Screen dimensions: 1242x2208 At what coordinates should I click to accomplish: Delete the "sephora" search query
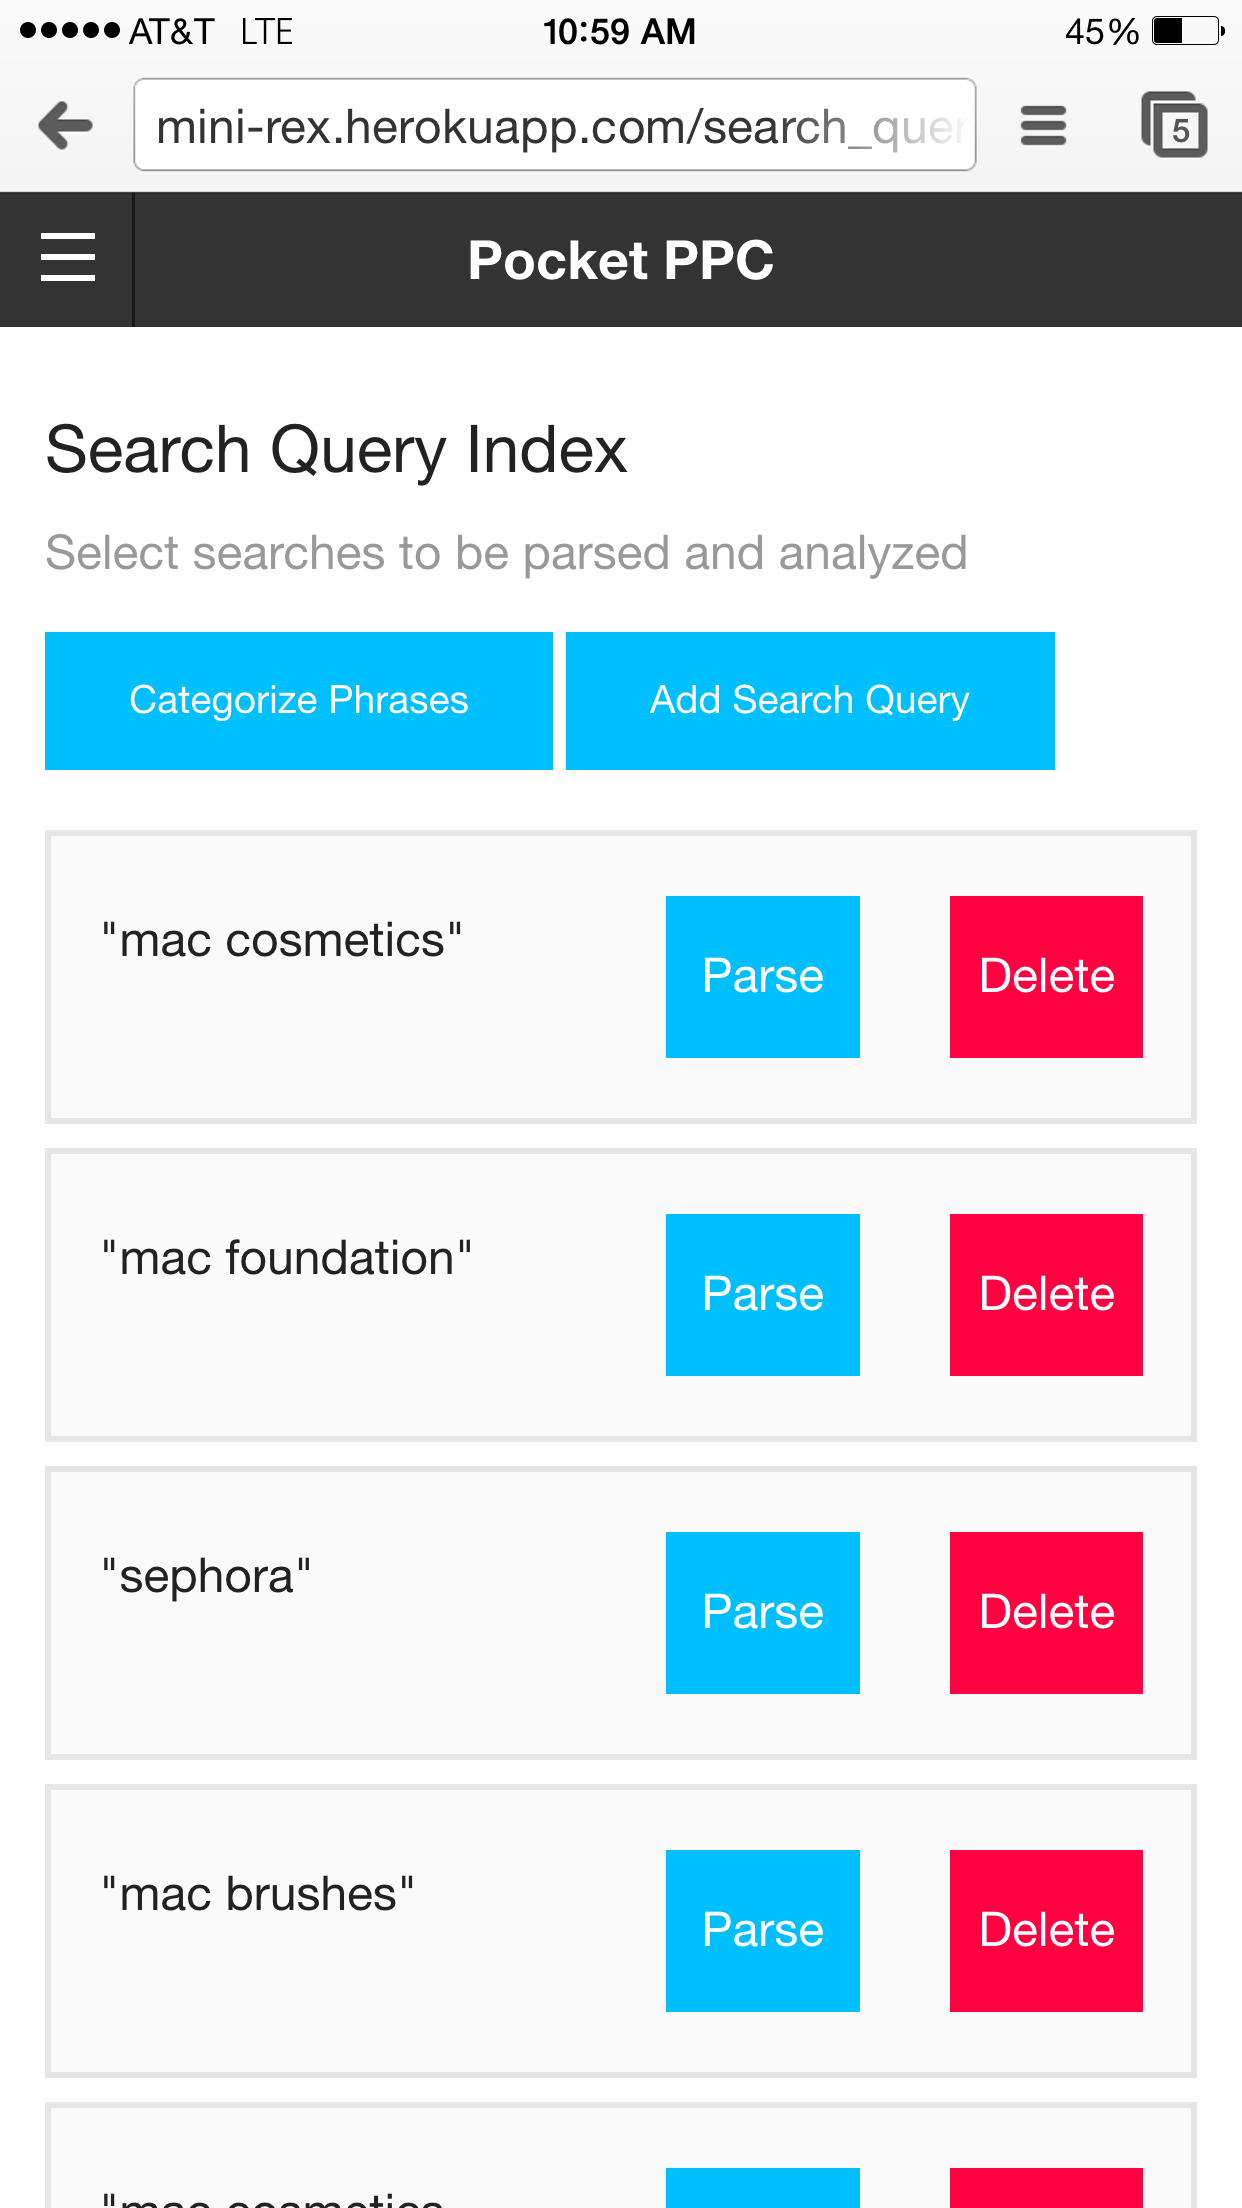pos(1046,1612)
